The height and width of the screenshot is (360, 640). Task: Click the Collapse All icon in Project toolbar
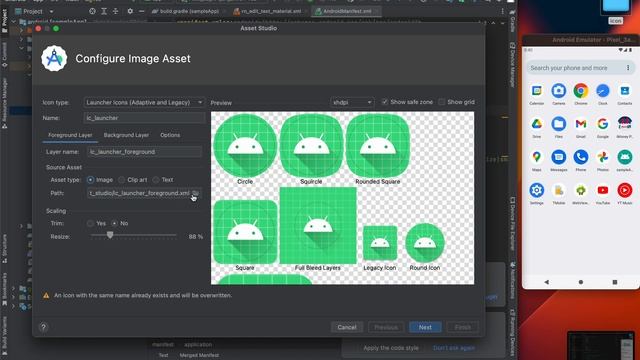(x=116, y=11)
